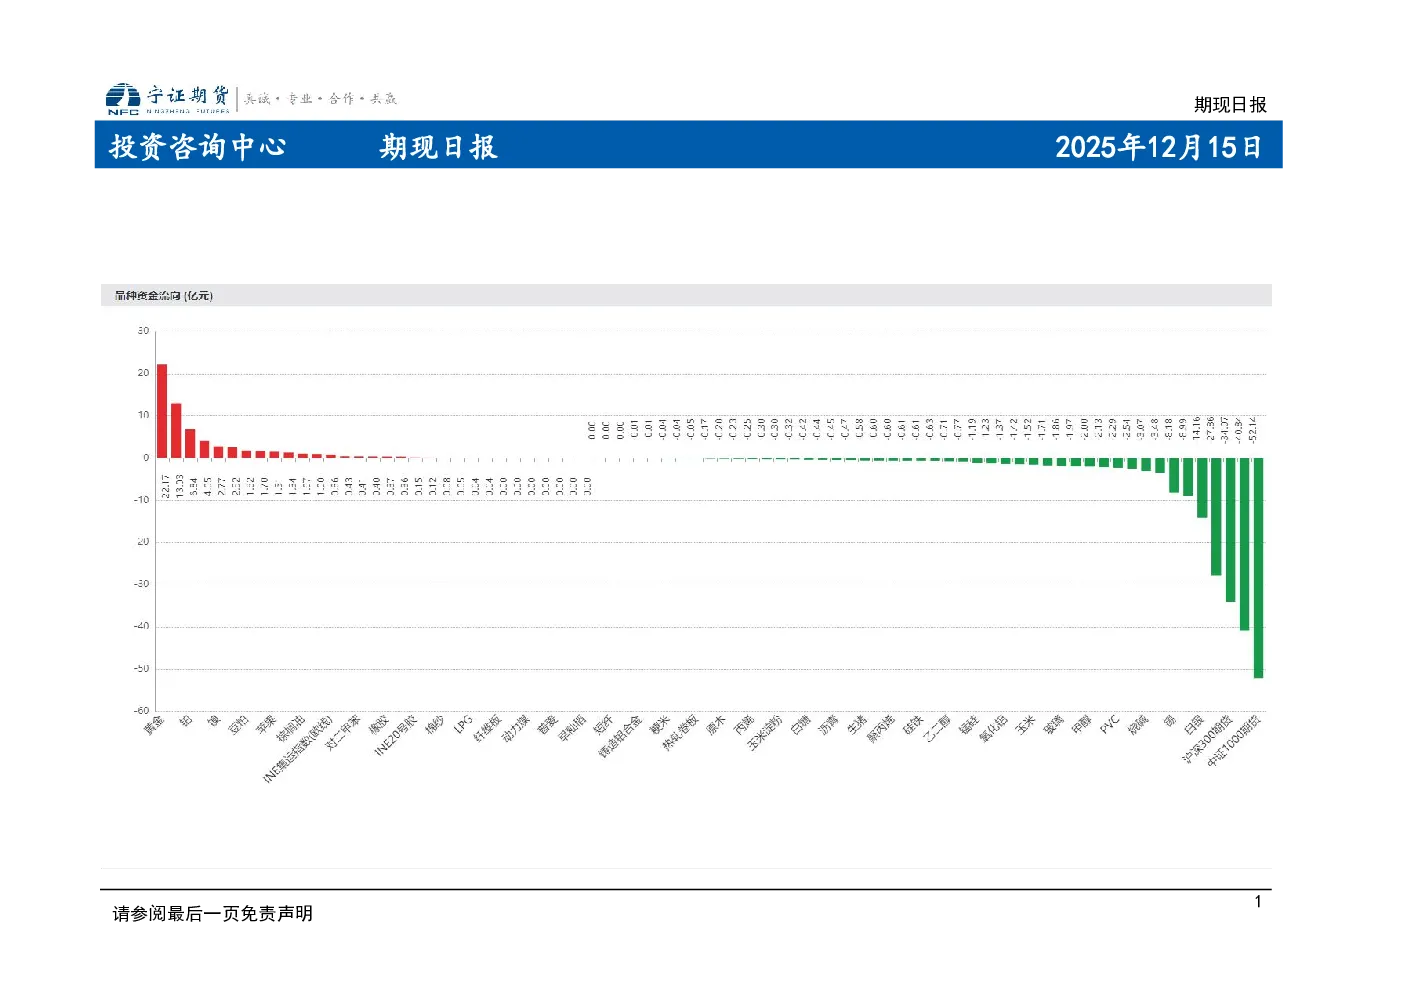
Task: Click the x-axis label 动力煤
Action: (515, 728)
